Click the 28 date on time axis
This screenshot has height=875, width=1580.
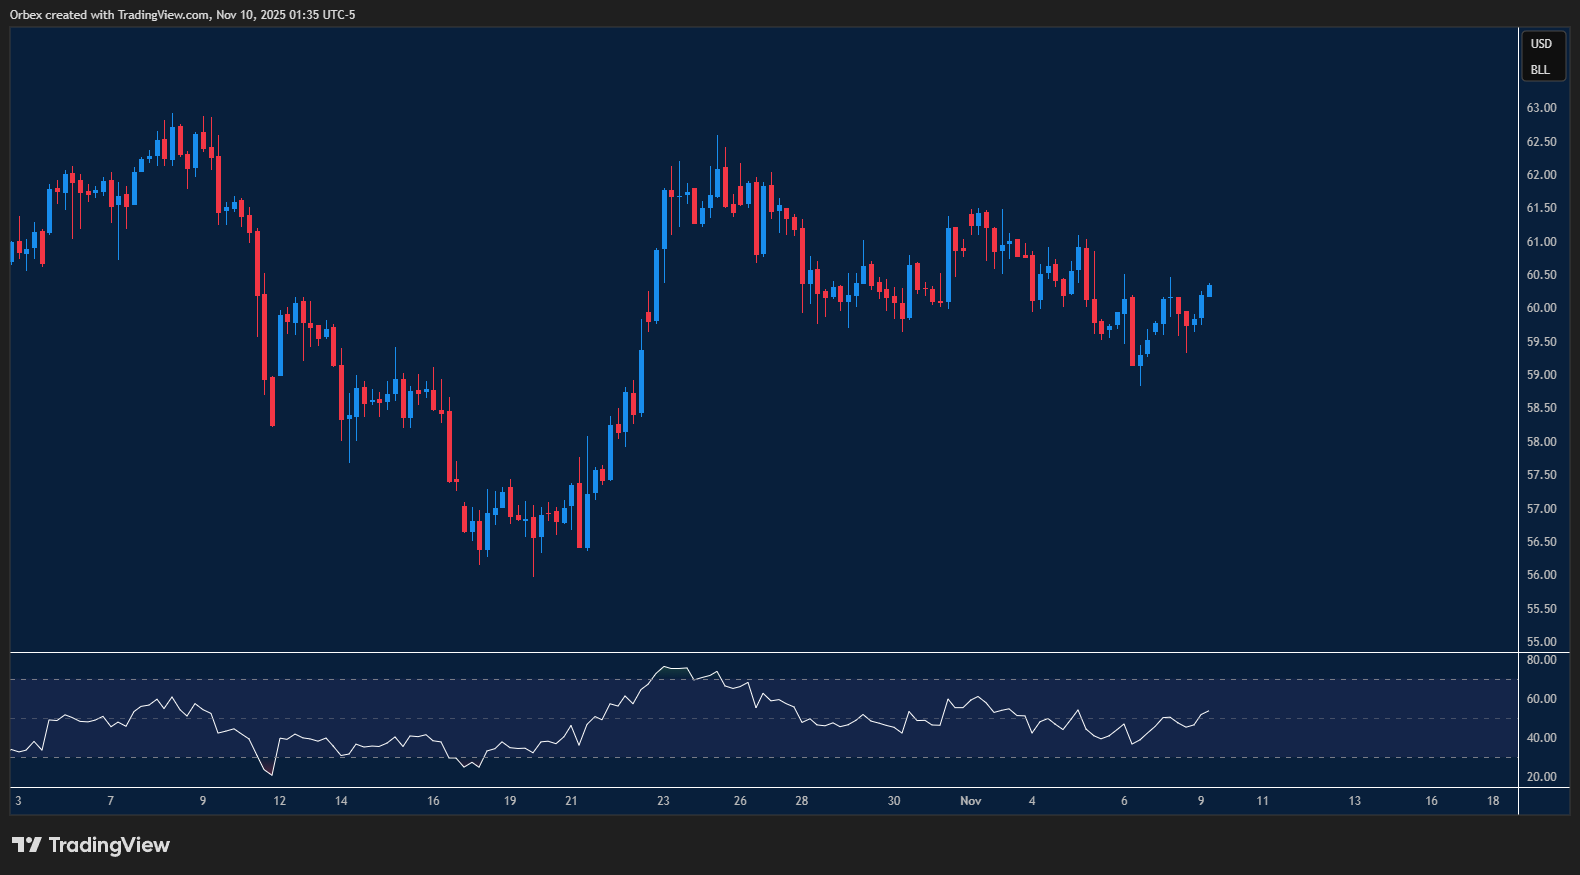(x=802, y=801)
